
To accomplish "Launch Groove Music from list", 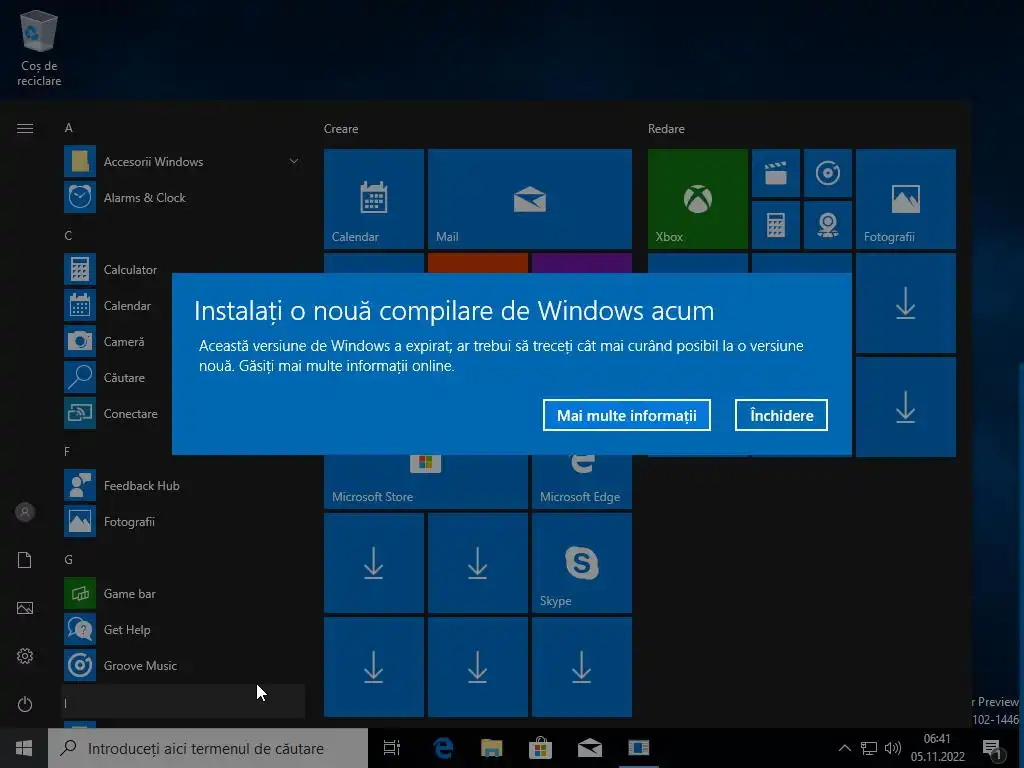I will tap(183, 665).
